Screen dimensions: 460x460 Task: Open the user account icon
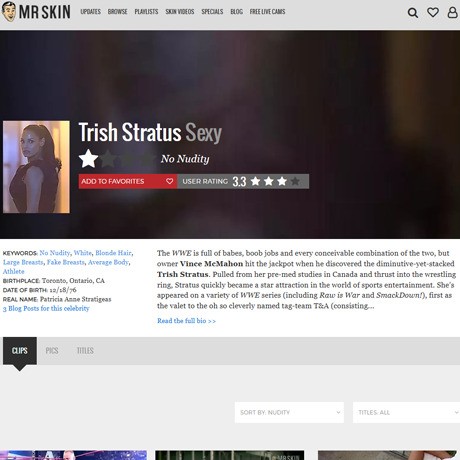(x=452, y=13)
